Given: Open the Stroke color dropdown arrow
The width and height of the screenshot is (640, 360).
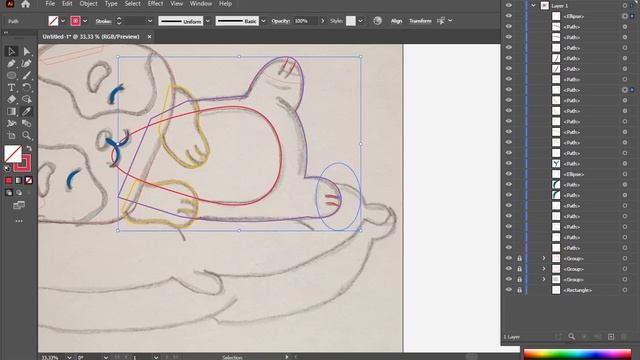Looking at the screenshot, I should 85,21.
